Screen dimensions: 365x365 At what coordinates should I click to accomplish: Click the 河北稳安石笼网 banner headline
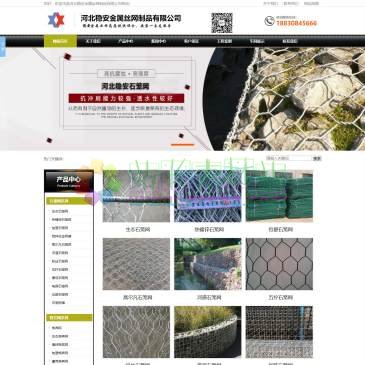[125, 86]
